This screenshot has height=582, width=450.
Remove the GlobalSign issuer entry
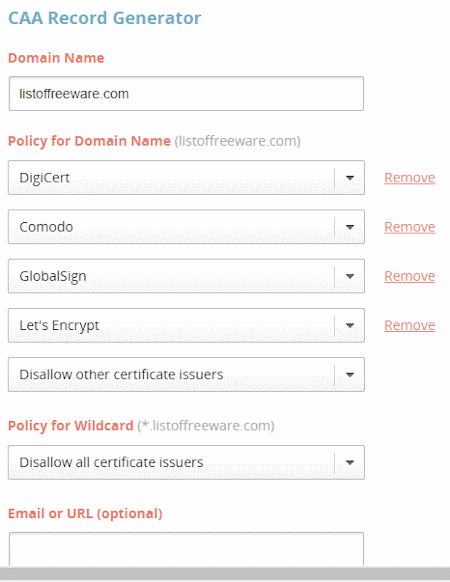(x=410, y=276)
